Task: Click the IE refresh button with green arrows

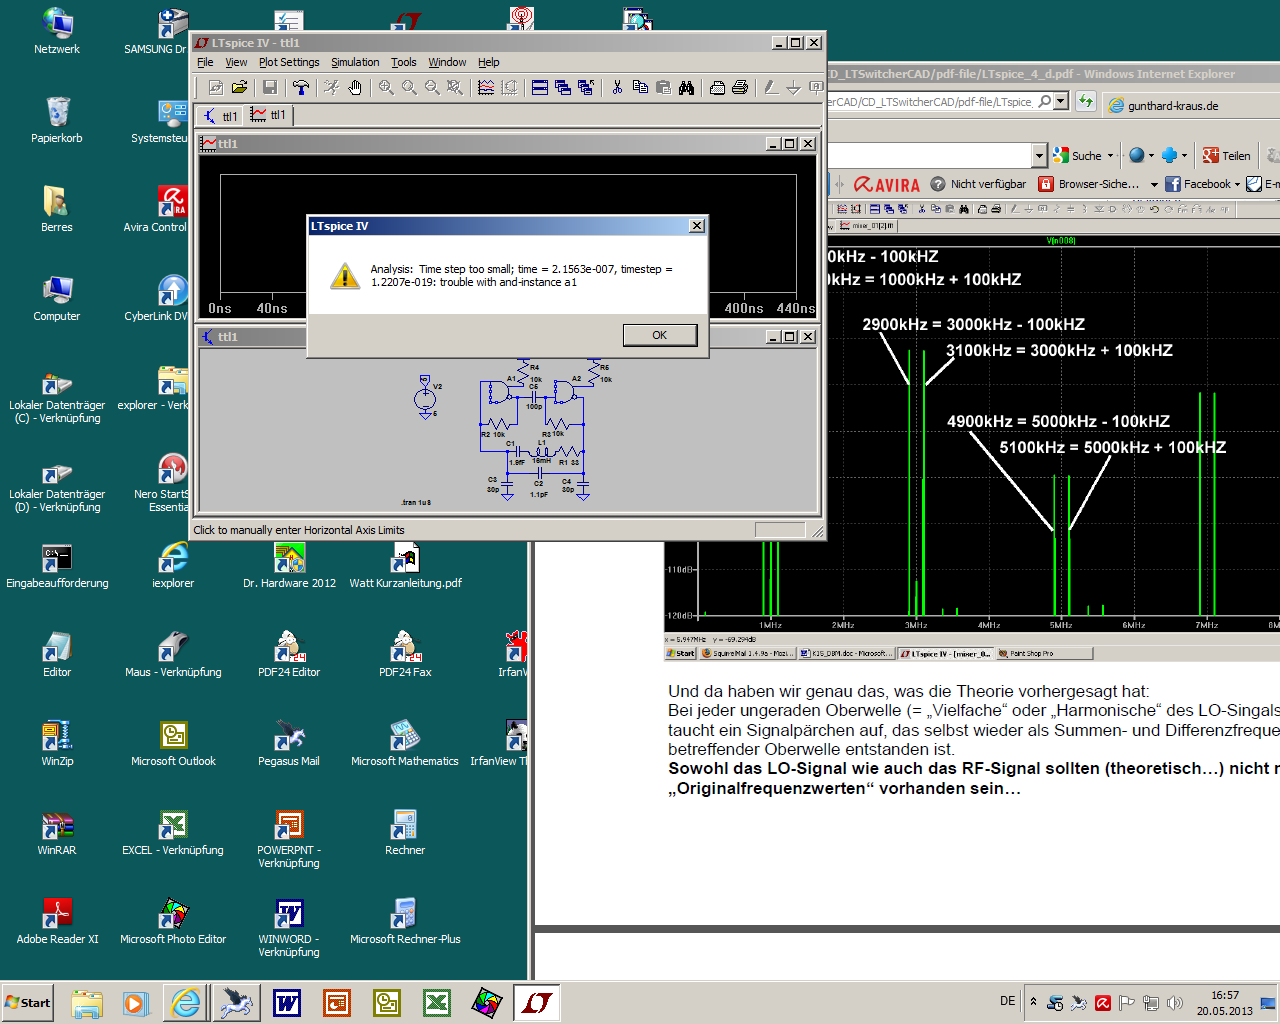Action: [1086, 101]
